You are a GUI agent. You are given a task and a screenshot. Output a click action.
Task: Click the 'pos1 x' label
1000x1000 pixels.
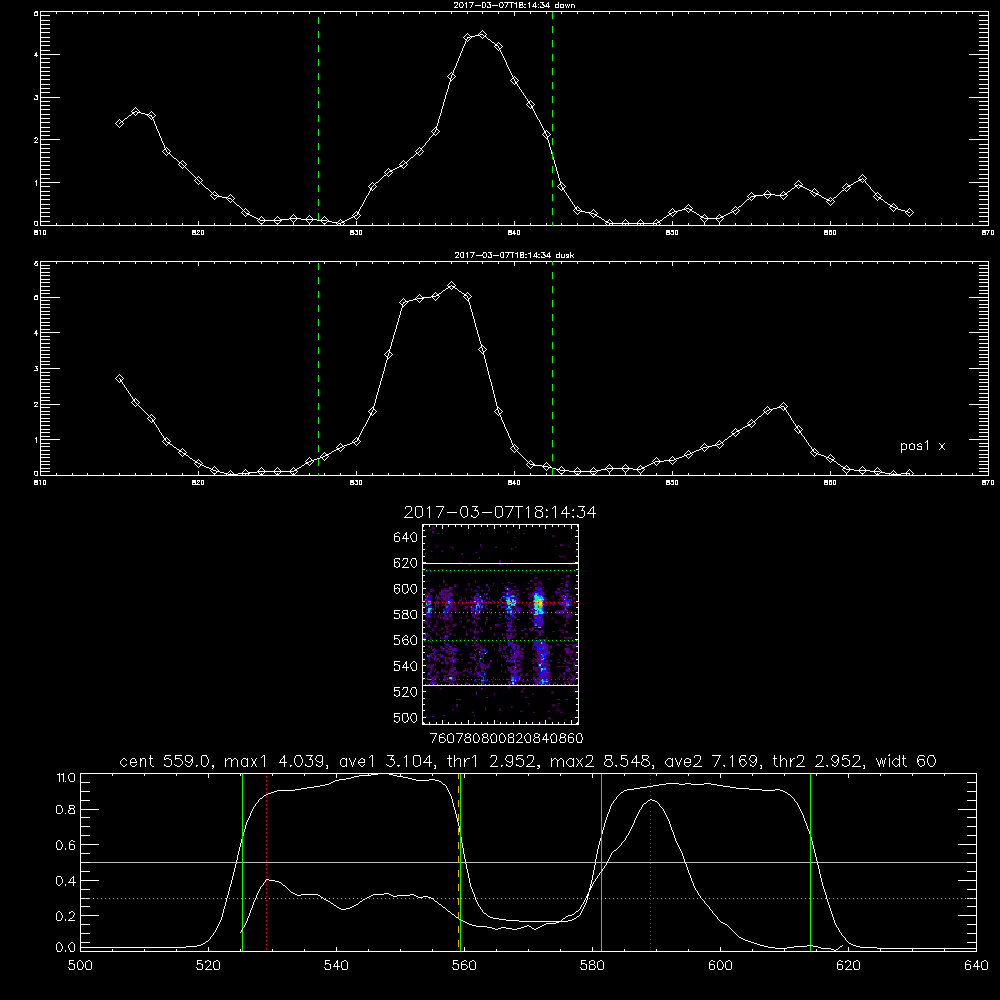[922, 446]
